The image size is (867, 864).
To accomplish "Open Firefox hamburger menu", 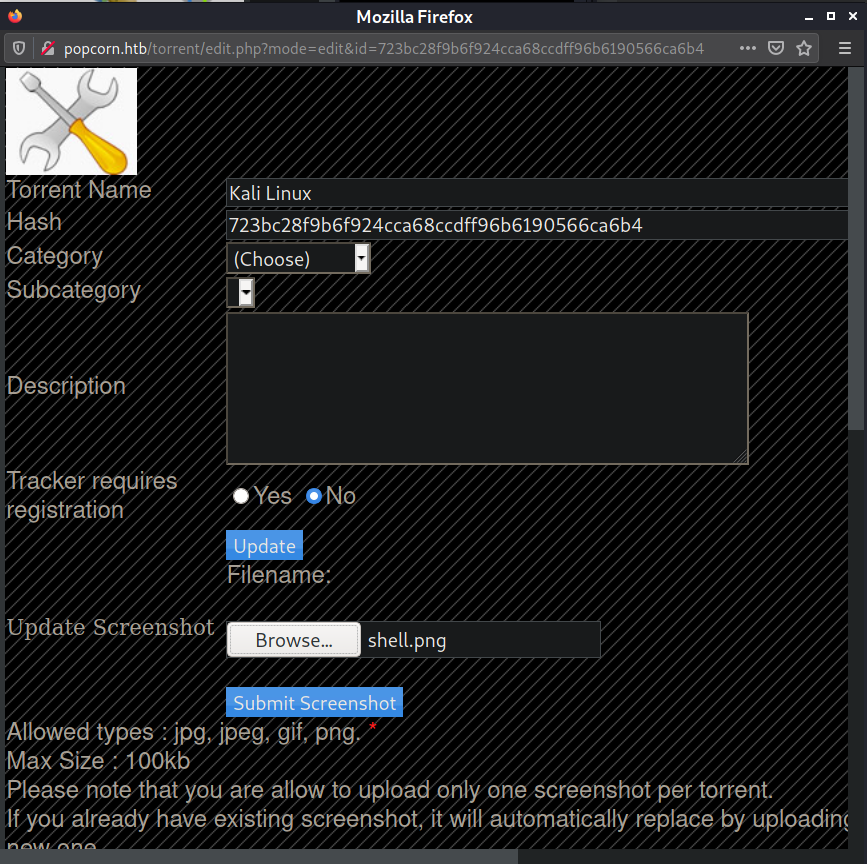I will [844, 49].
